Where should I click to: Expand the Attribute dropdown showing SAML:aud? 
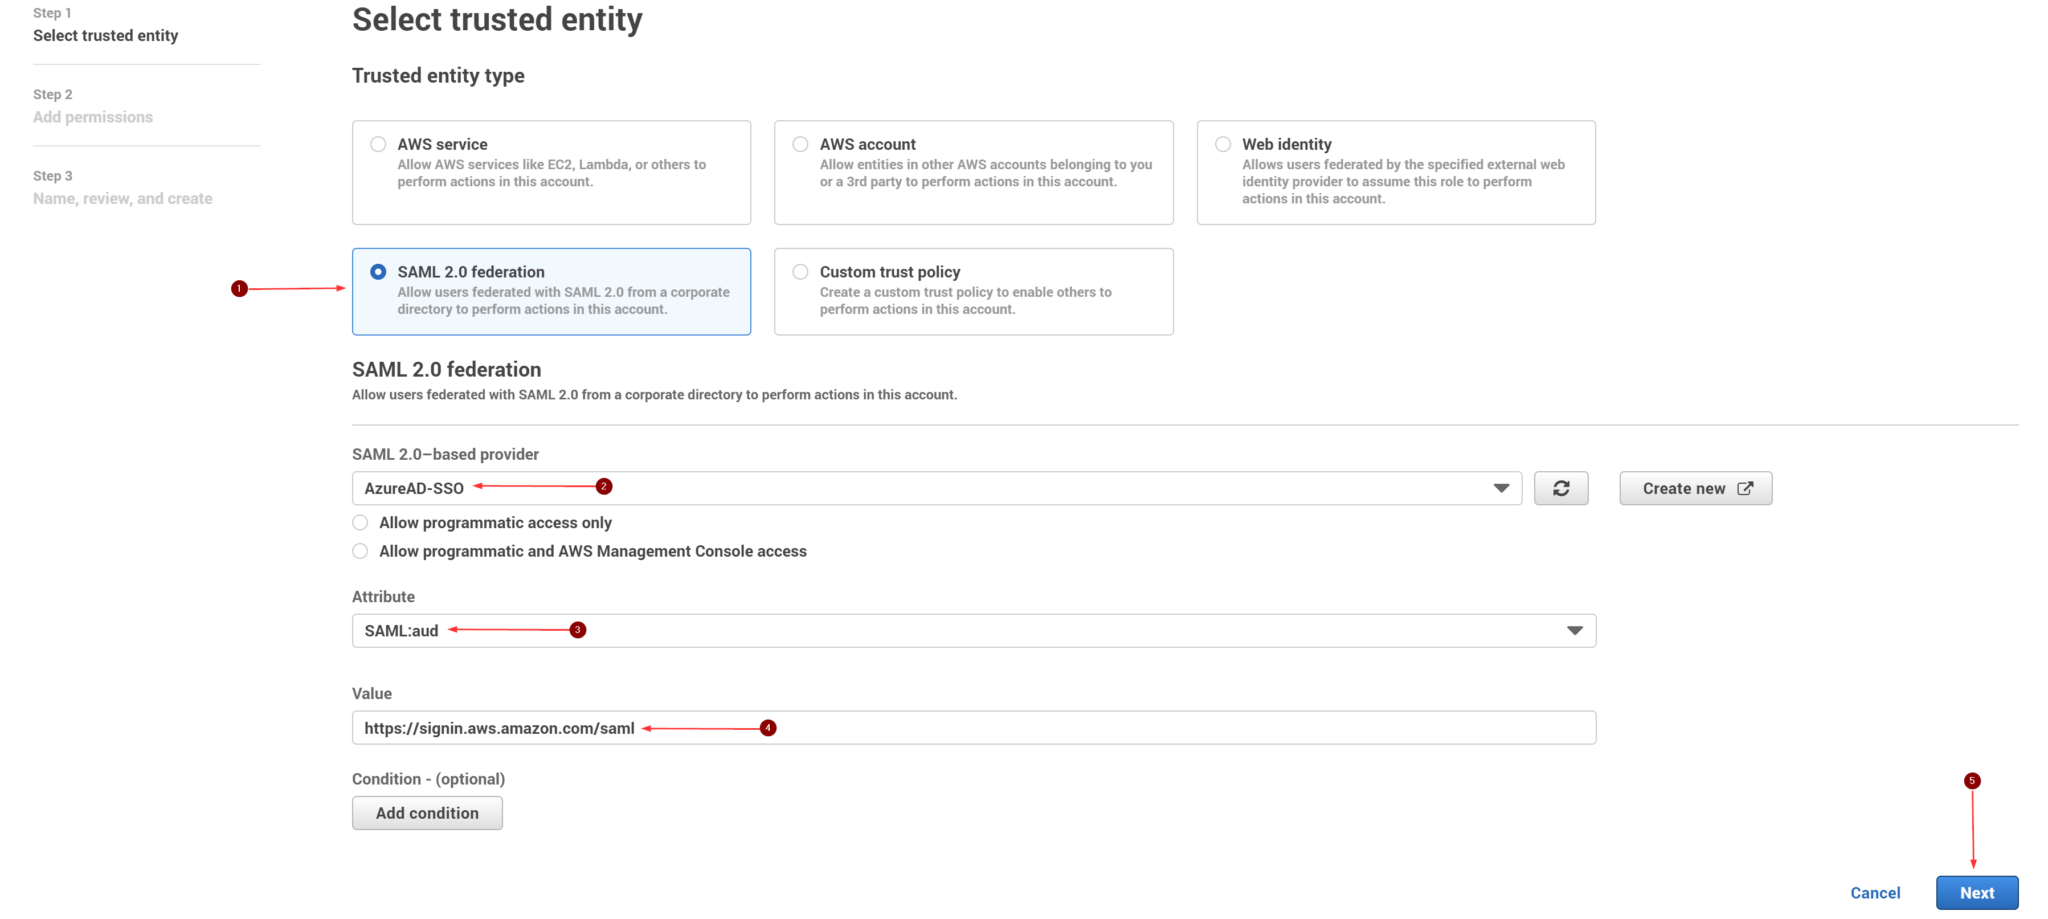pos(973,630)
